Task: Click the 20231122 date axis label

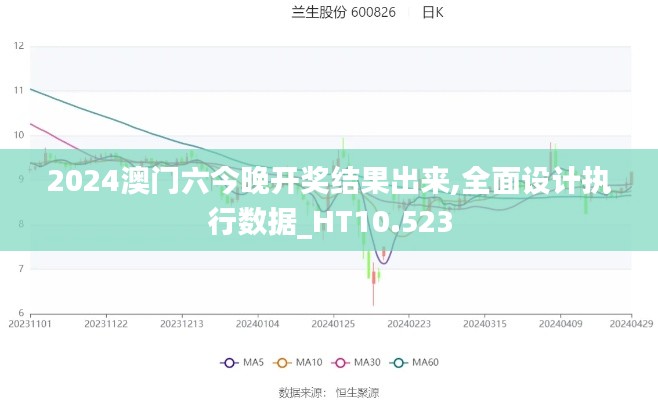Action: click(106, 324)
